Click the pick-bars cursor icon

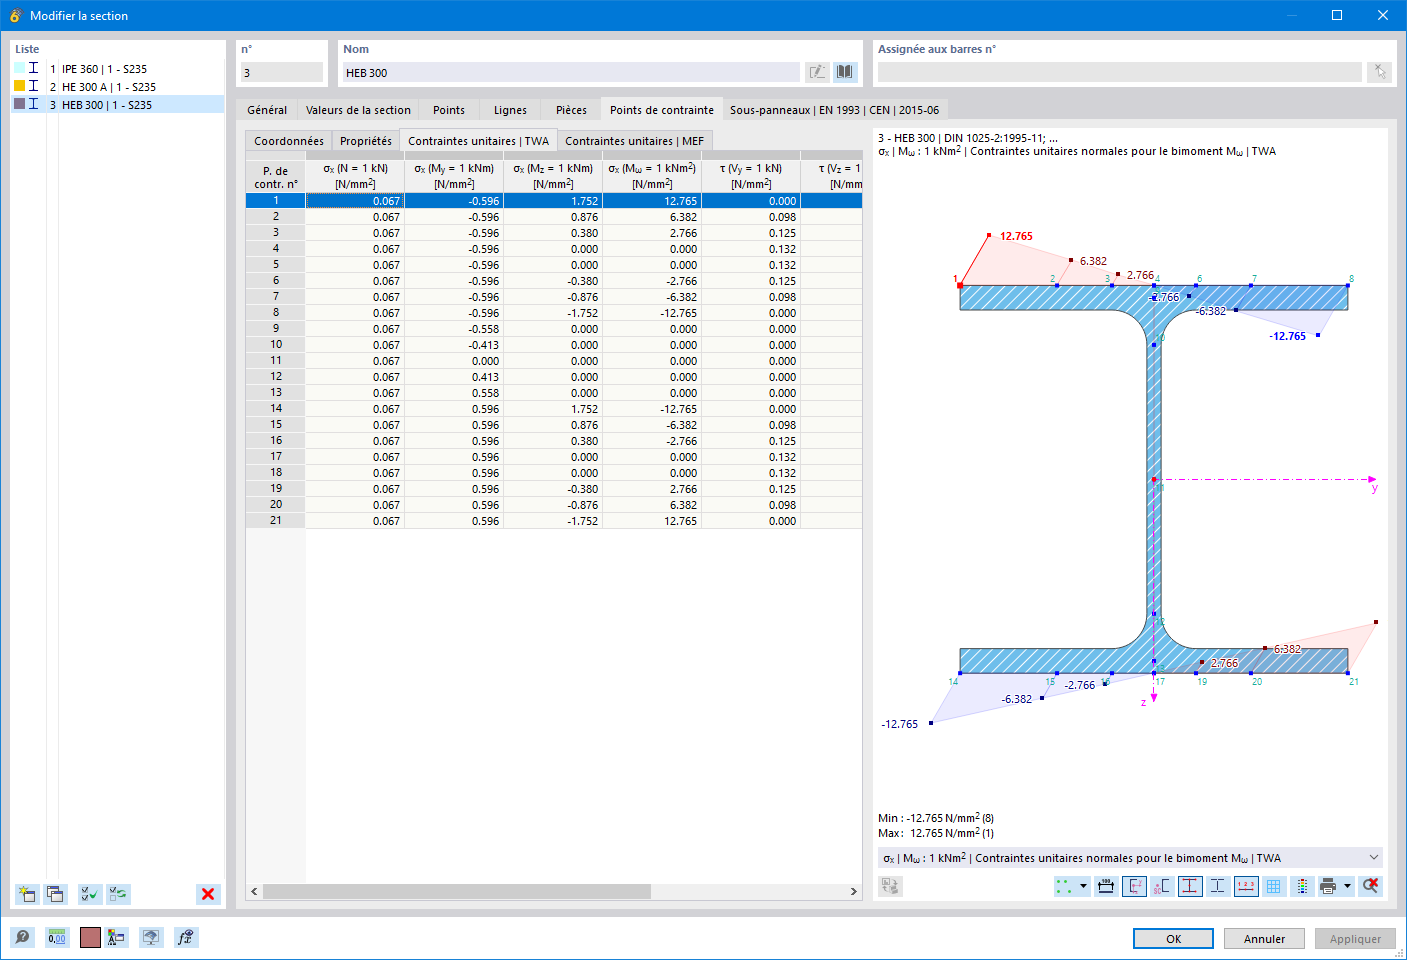(1379, 72)
